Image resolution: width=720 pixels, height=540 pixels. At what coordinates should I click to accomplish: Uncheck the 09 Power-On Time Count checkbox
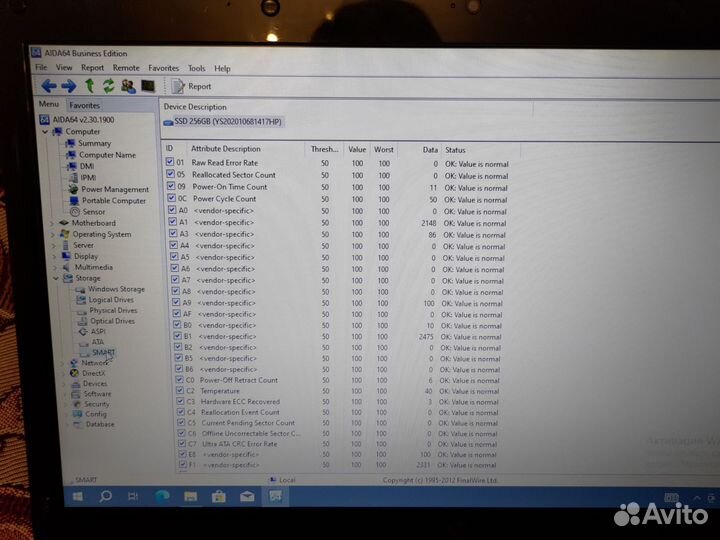click(171, 186)
